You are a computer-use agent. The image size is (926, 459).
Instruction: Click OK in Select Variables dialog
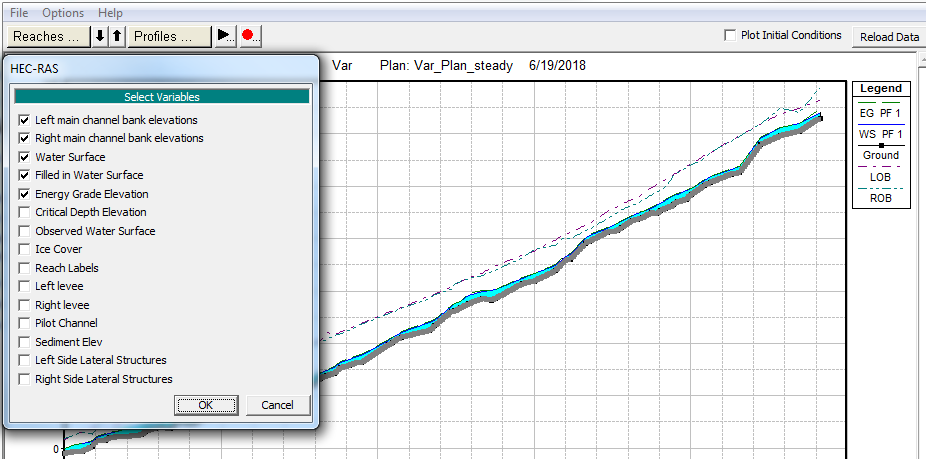(206, 405)
